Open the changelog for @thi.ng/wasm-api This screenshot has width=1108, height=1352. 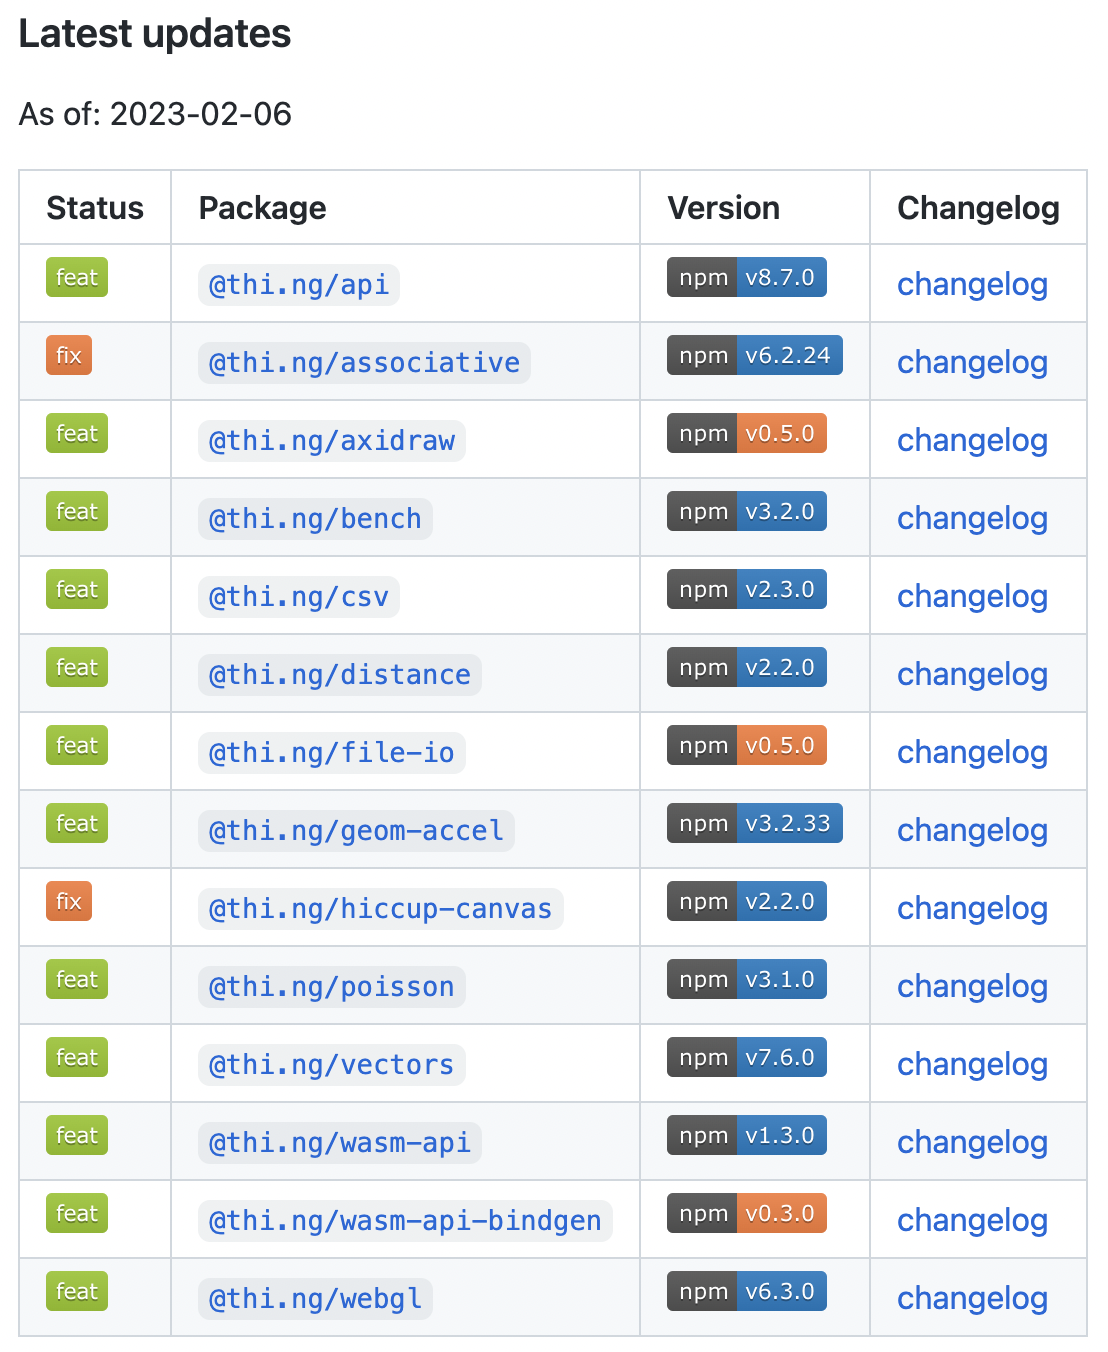click(x=972, y=1143)
